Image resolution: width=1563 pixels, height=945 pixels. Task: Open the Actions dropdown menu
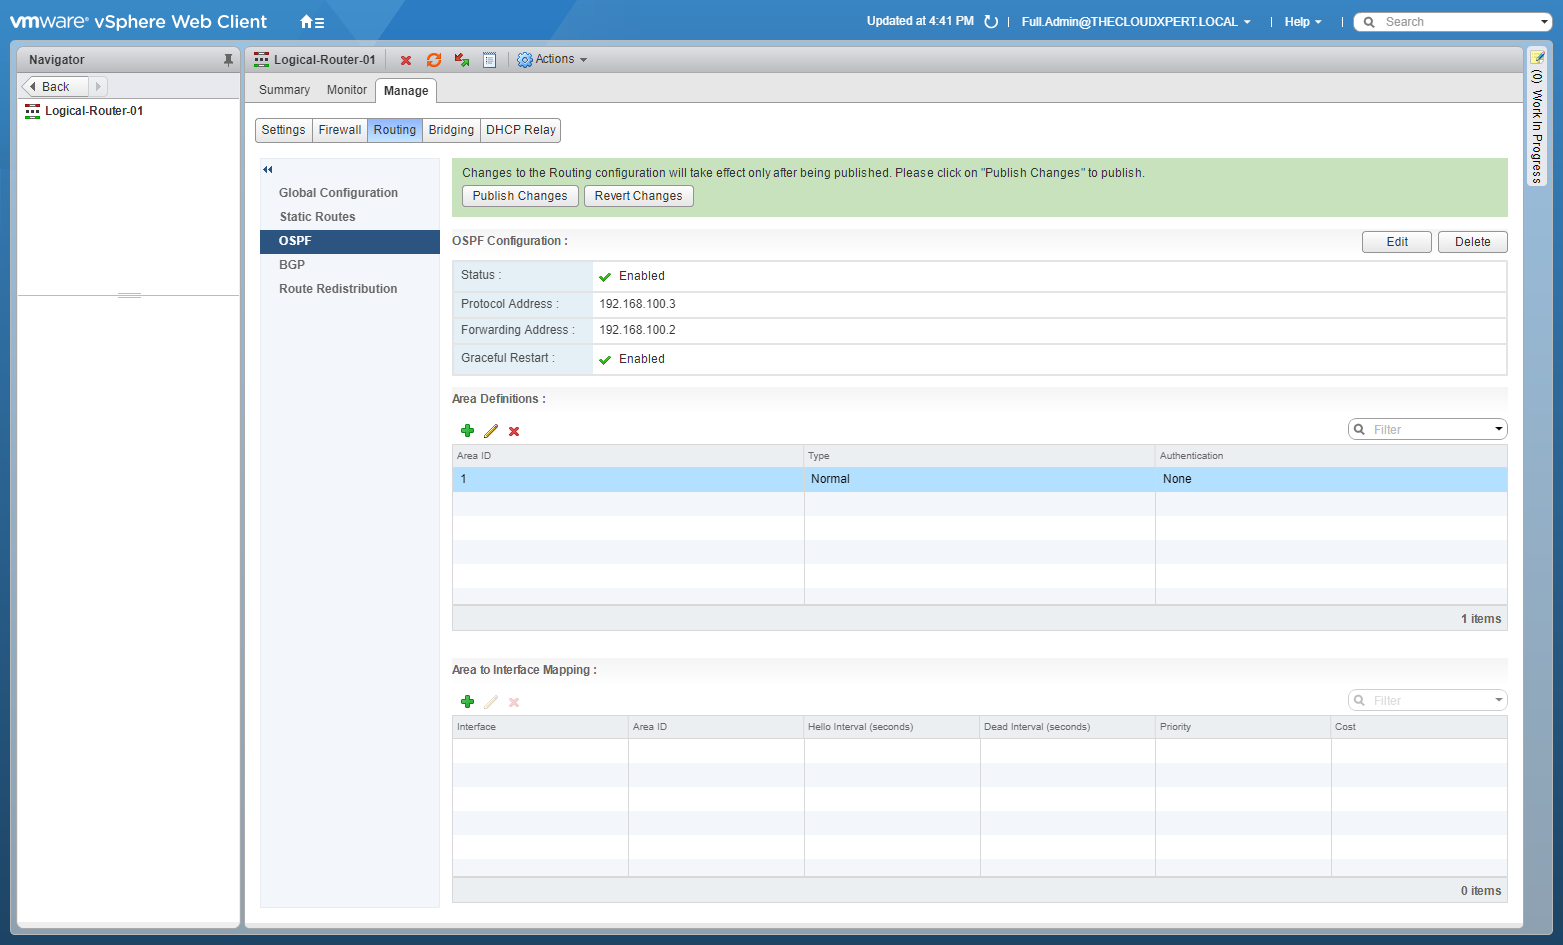[552, 60]
